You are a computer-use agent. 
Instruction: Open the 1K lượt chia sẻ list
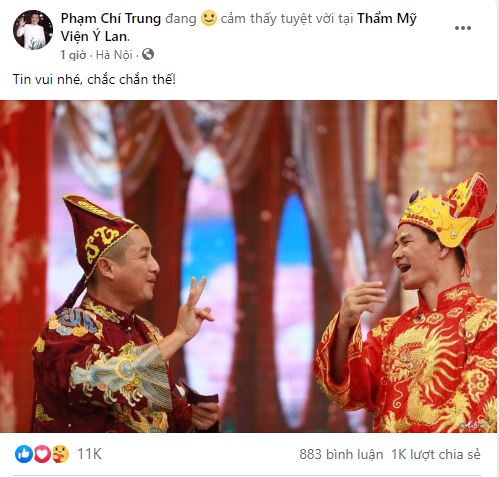pyautogui.click(x=436, y=454)
